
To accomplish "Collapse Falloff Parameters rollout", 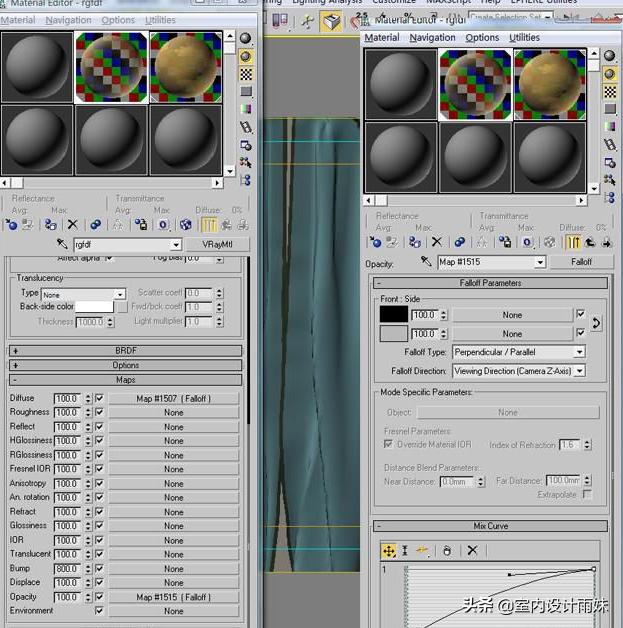I will tap(490, 283).
